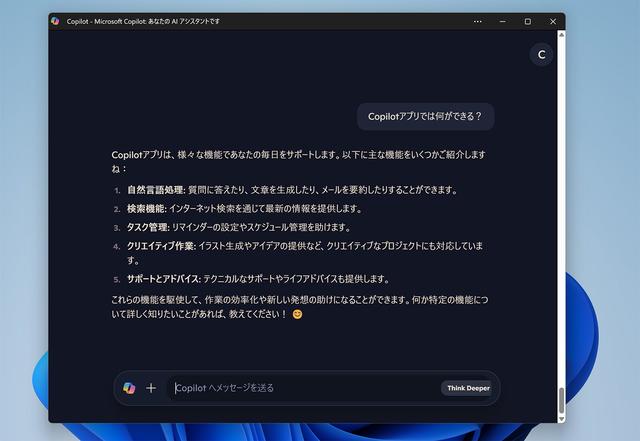Click the scrollbar up arrow
The height and width of the screenshot is (441, 640).
click(x=561, y=35)
